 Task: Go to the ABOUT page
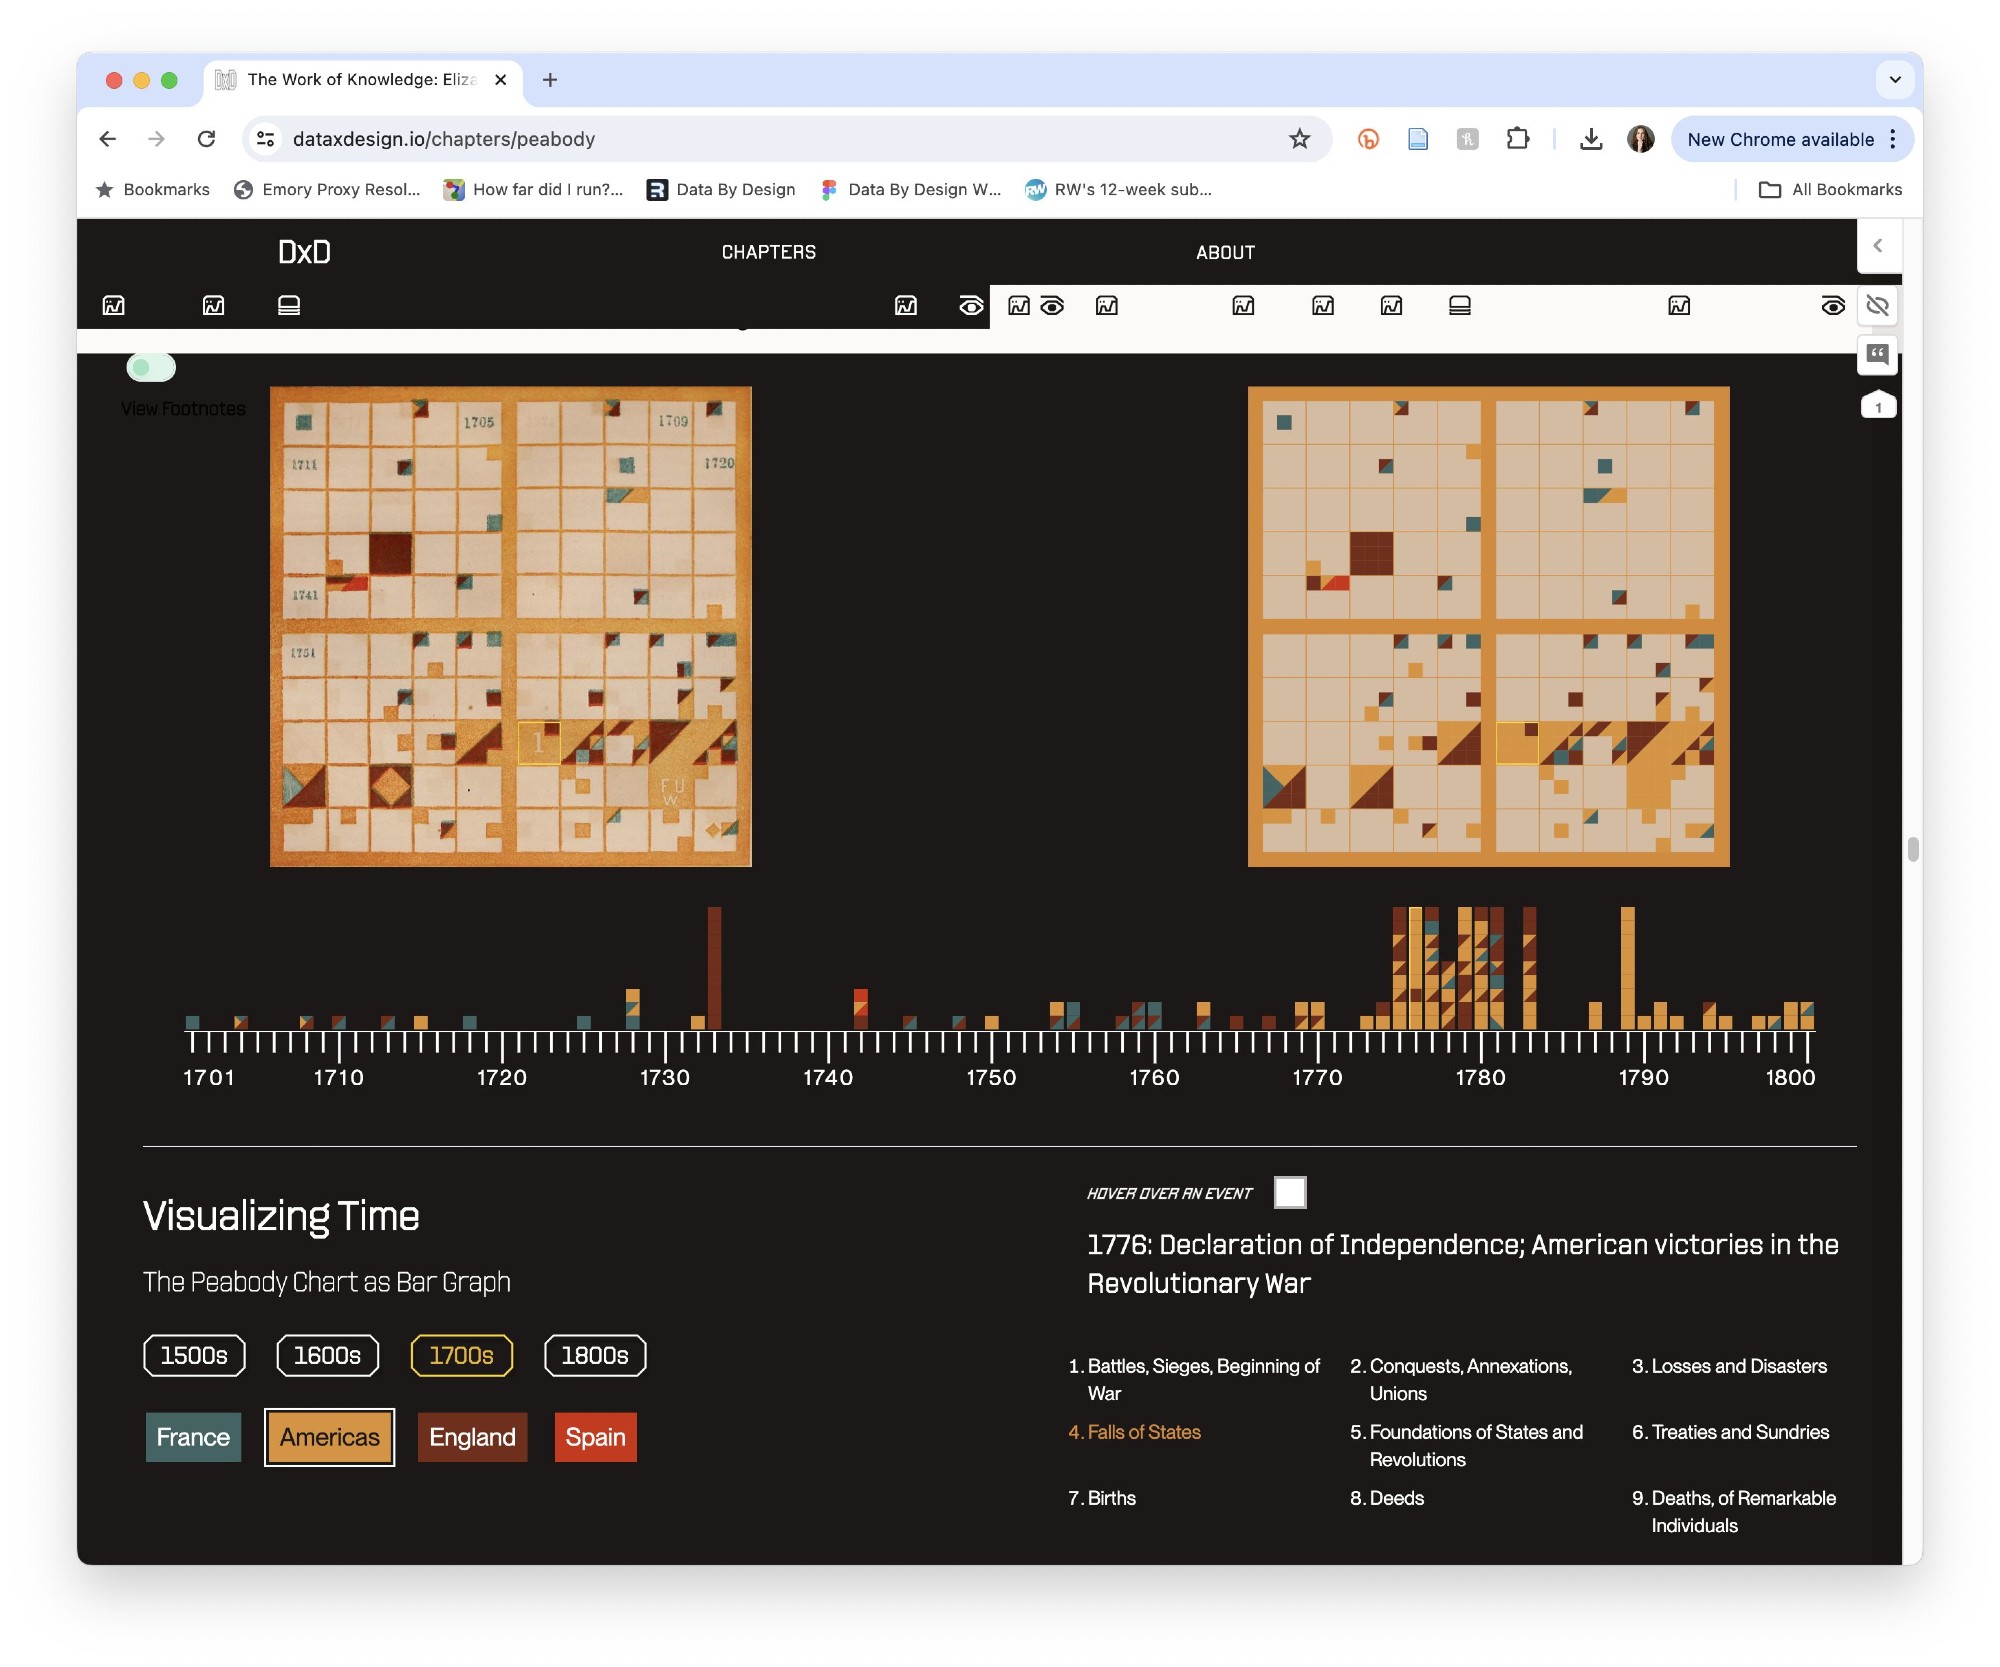click(x=1225, y=252)
